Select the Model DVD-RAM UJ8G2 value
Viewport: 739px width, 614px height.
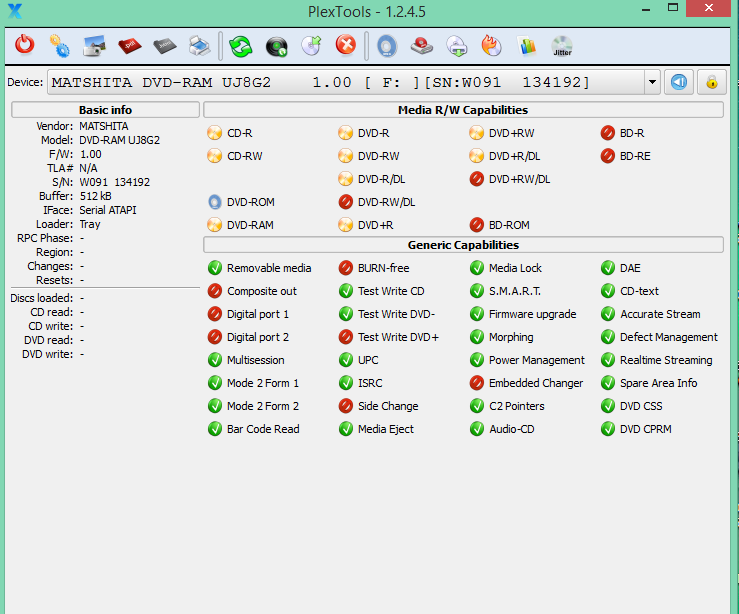[119, 140]
